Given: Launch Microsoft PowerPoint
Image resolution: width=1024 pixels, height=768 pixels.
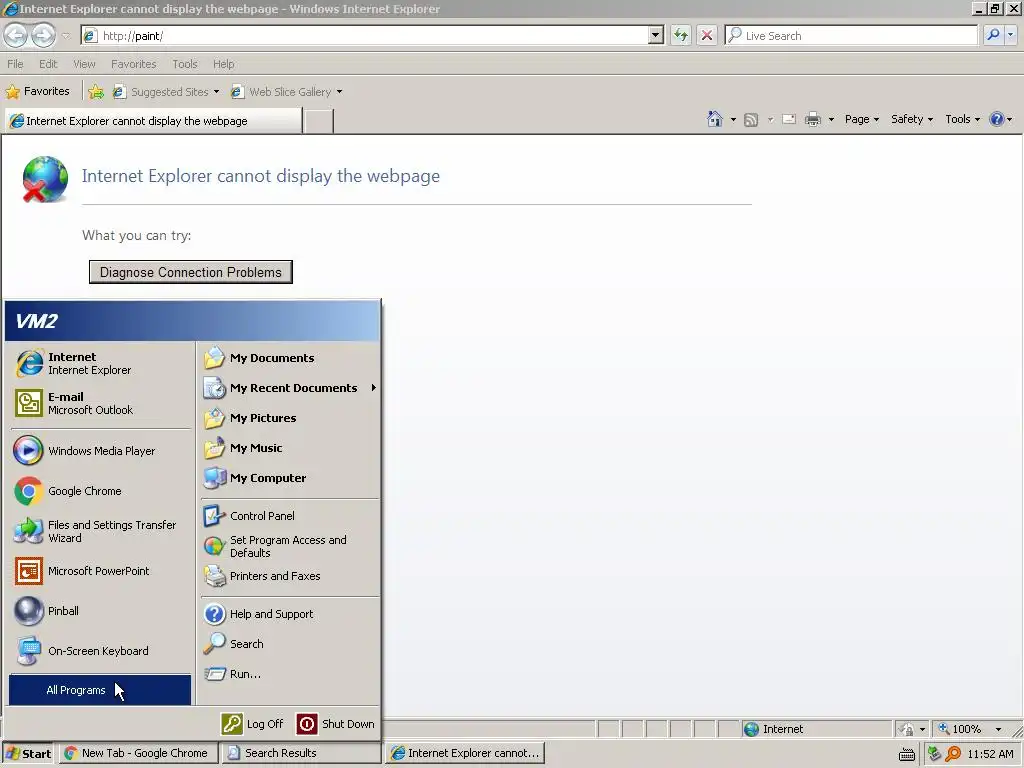Looking at the screenshot, I should click(x=101, y=571).
